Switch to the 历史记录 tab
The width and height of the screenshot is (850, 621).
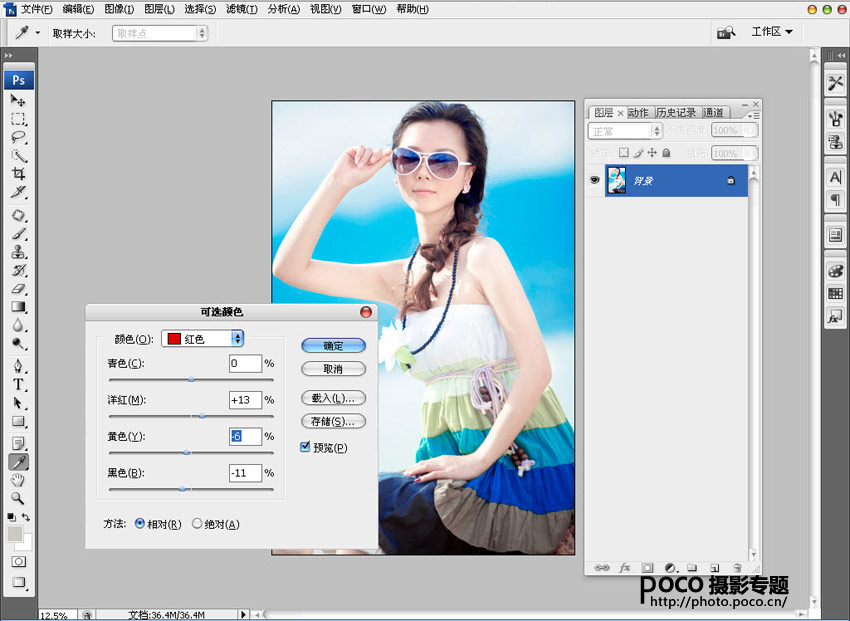point(677,112)
